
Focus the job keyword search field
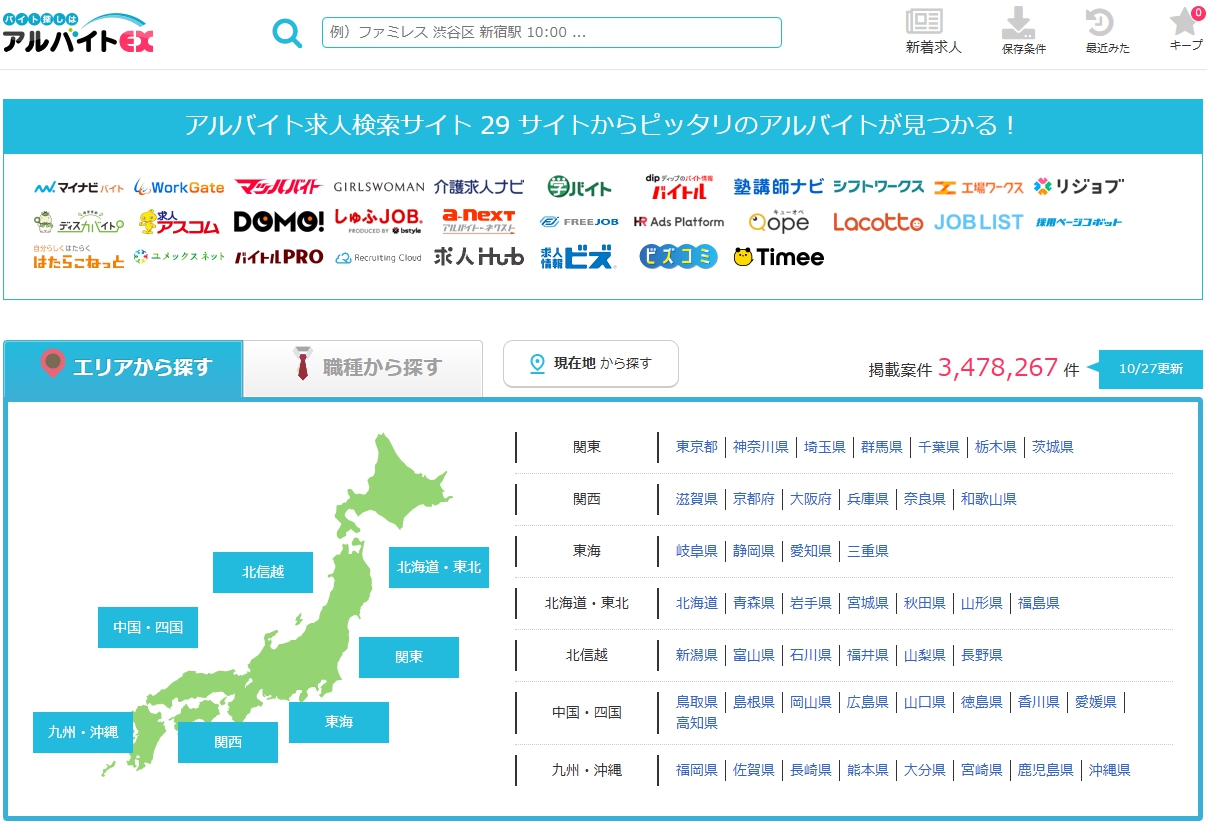point(551,32)
